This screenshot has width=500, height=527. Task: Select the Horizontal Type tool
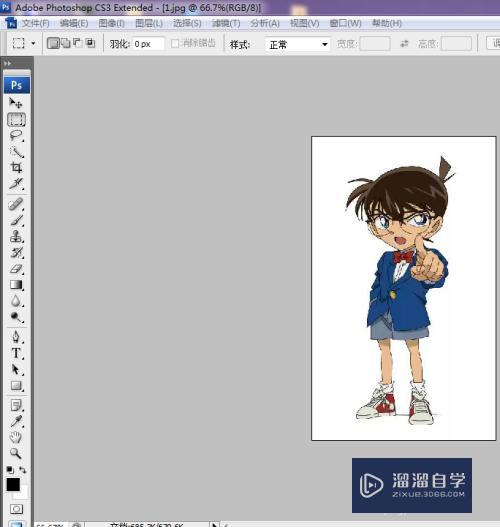(16, 353)
